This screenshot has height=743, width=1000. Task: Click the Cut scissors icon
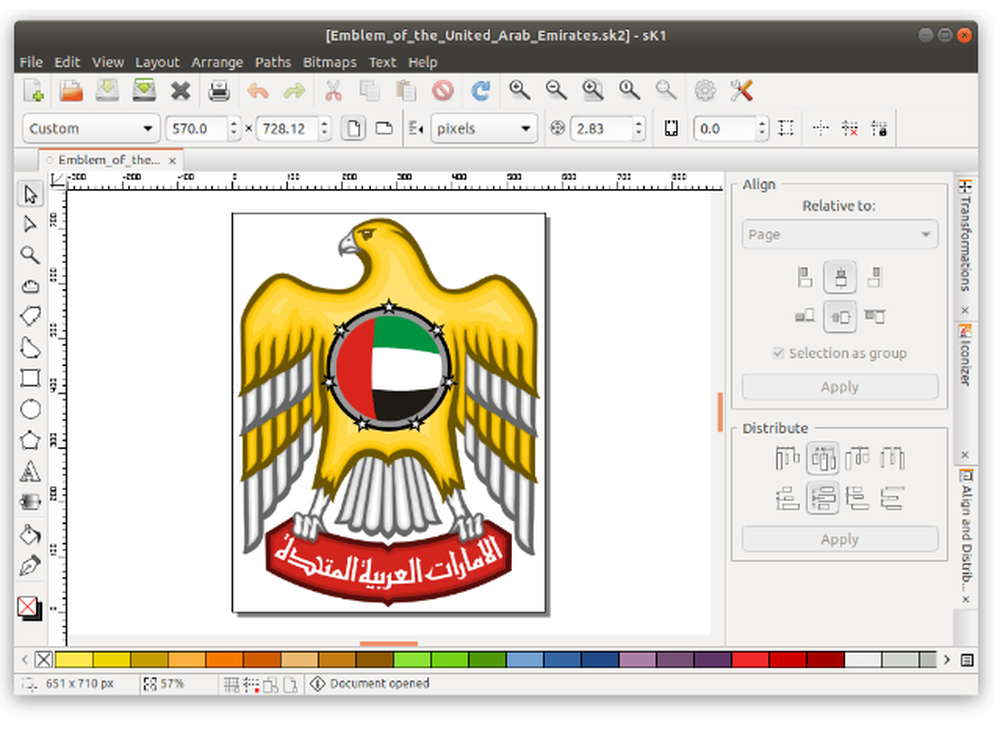coord(333,91)
